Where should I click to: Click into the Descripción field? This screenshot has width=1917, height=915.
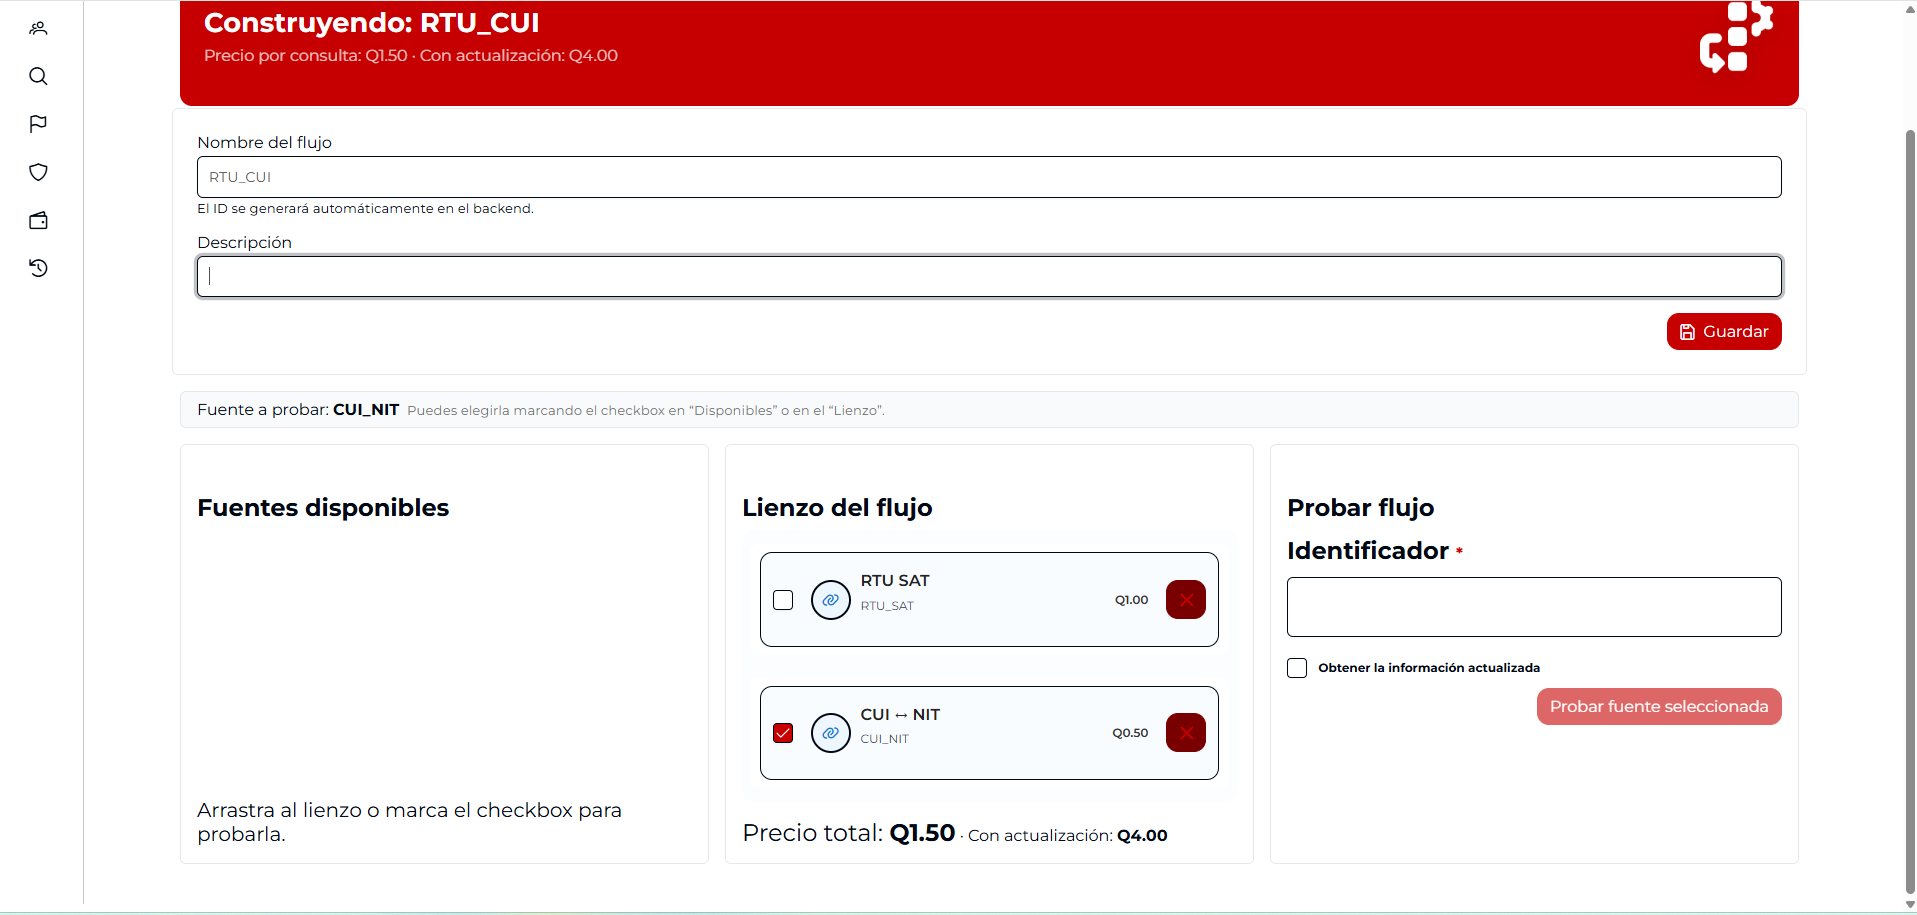pyautogui.click(x=988, y=277)
